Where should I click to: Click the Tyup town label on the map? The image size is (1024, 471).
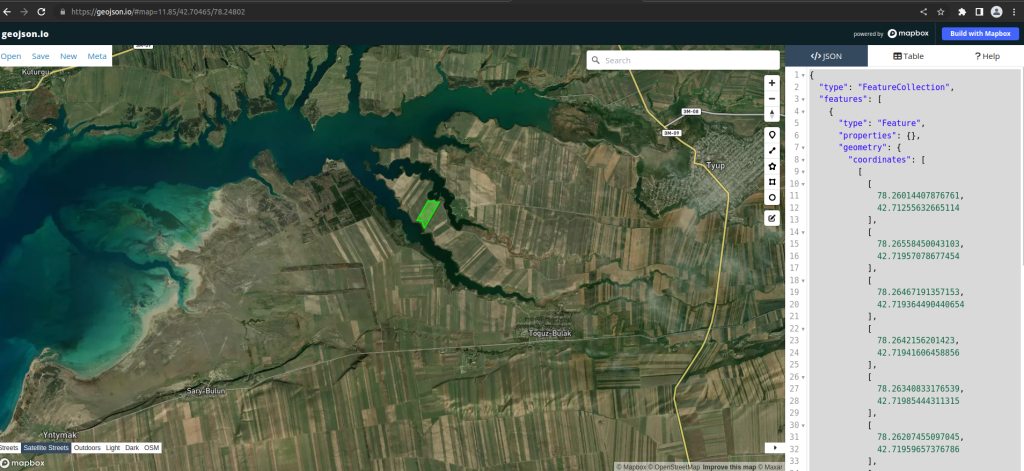point(716,165)
